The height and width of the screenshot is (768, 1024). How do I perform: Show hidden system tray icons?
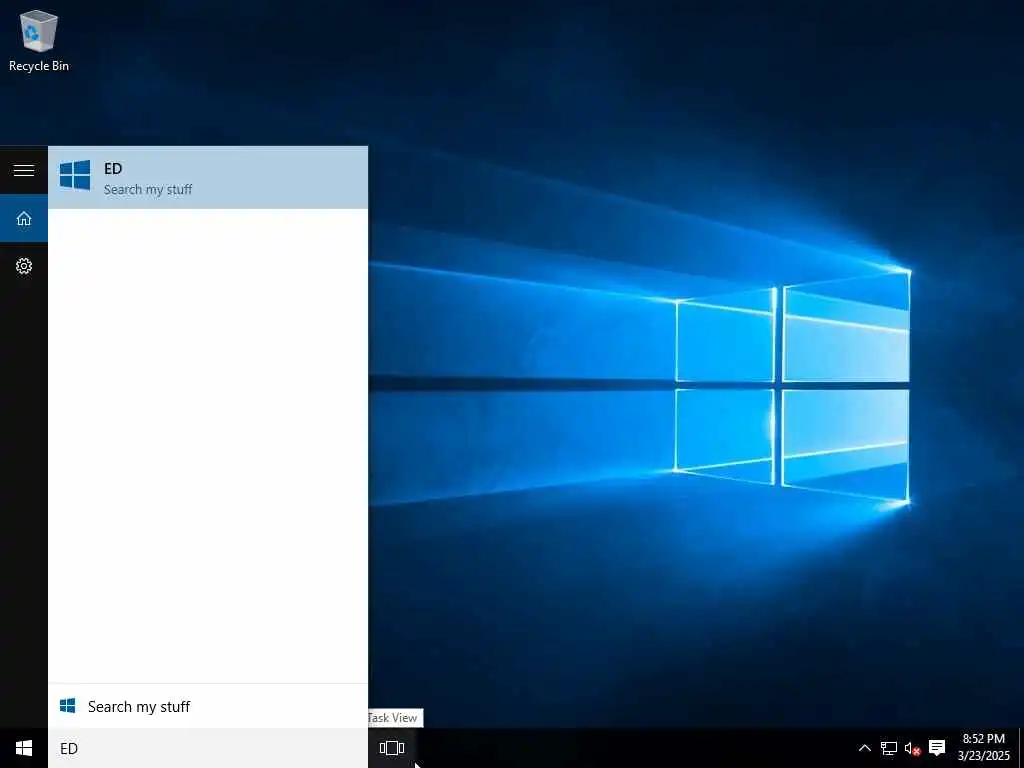point(864,748)
